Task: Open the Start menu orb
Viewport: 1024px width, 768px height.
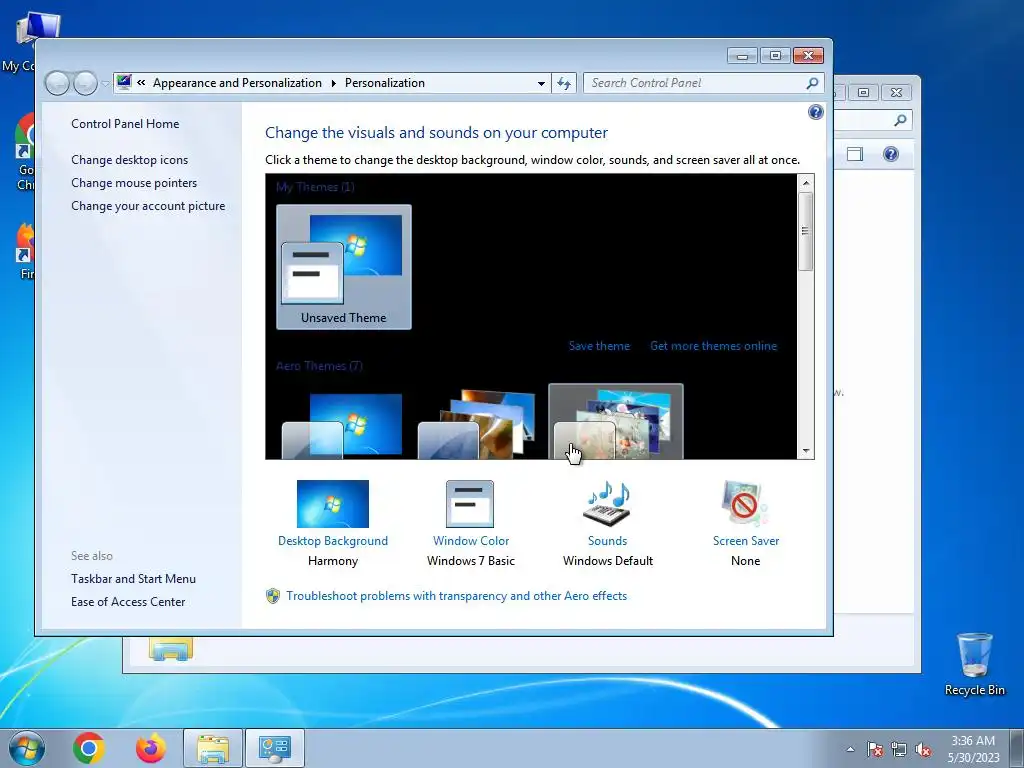Action: (x=26, y=748)
